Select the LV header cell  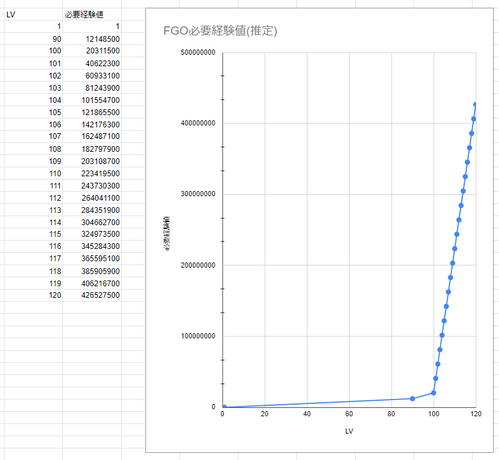tap(33, 15)
